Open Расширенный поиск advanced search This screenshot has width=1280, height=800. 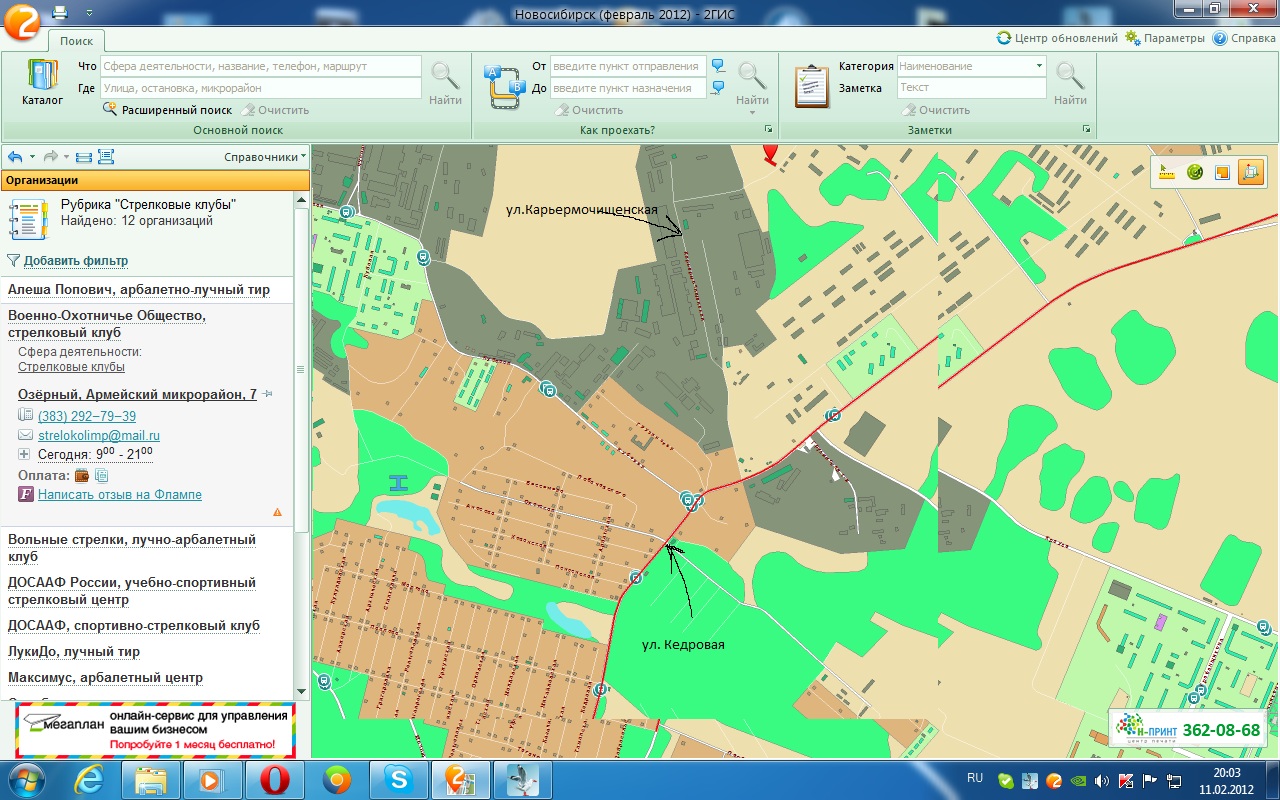(176, 110)
